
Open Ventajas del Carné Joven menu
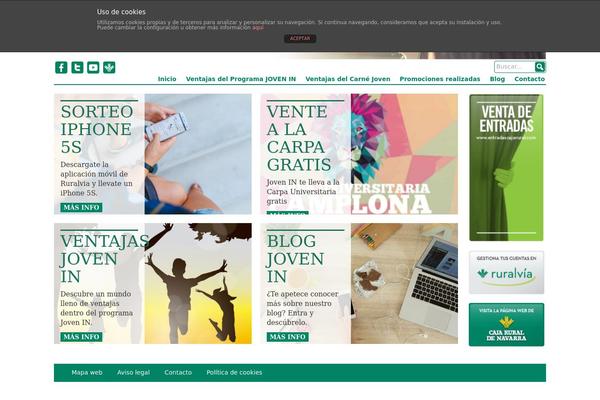coord(347,79)
